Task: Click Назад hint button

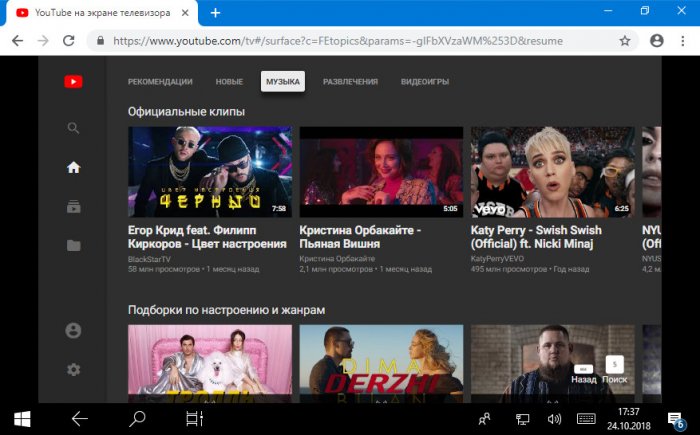Action: pos(583,375)
